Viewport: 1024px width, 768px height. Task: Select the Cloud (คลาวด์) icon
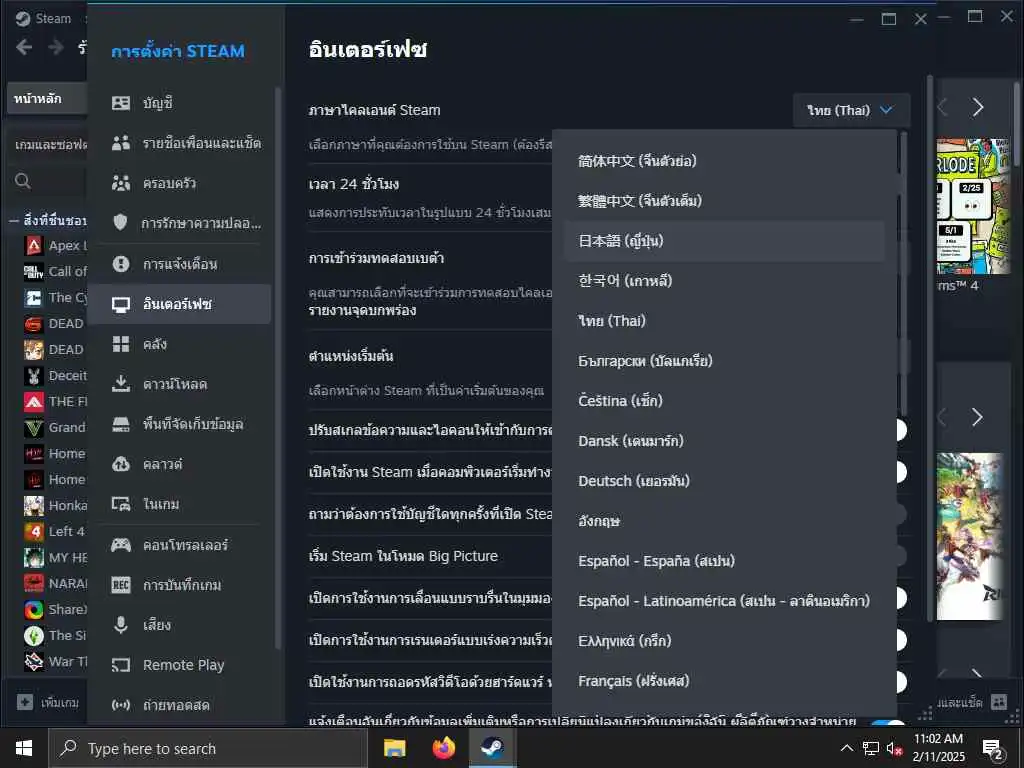pyautogui.click(x=121, y=464)
